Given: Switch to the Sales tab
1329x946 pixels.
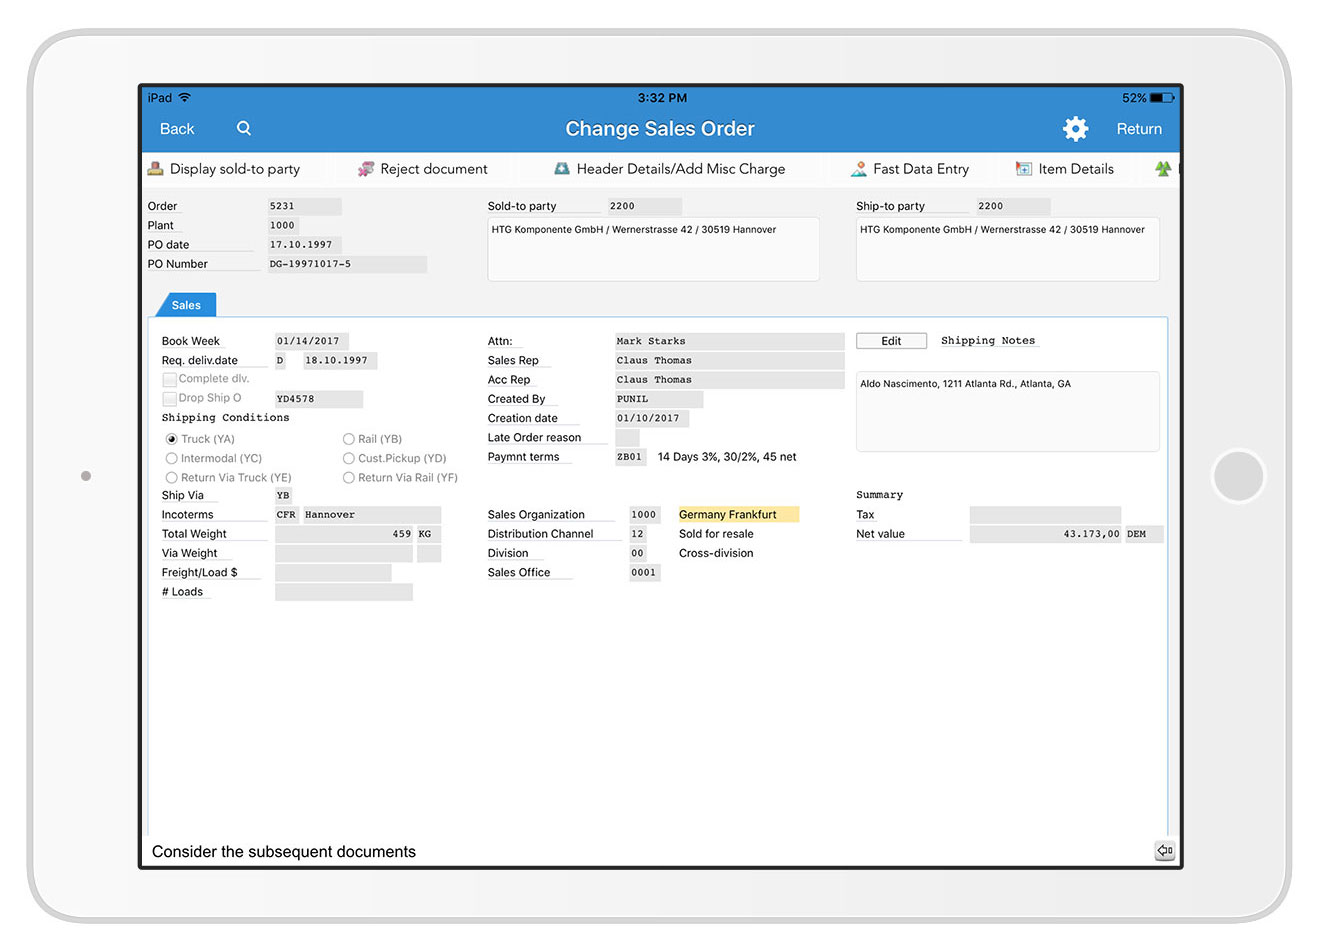Looking at the screenshot, I should tap(186, 305).
